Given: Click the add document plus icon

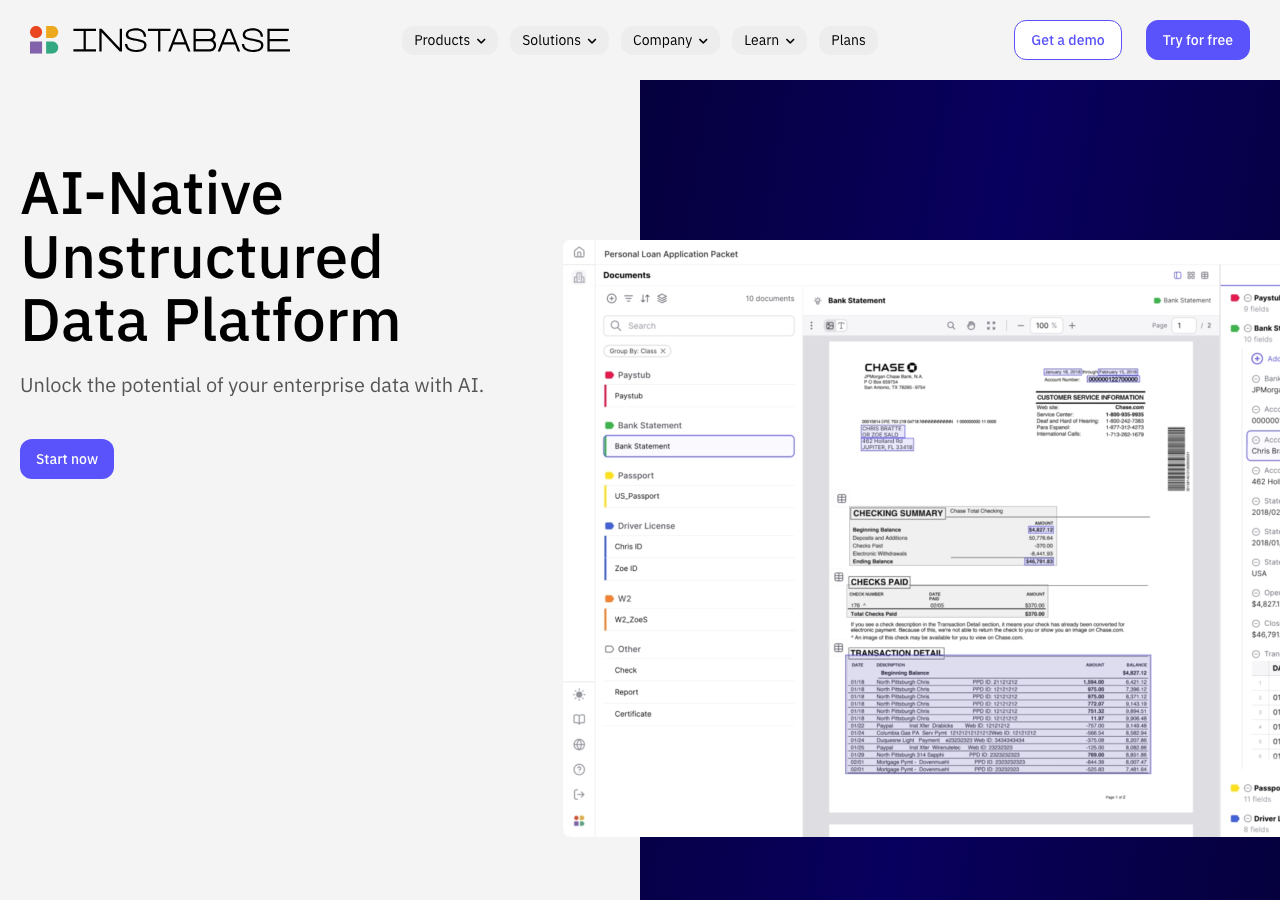Looking at the screenshot, I should (612, 298).
